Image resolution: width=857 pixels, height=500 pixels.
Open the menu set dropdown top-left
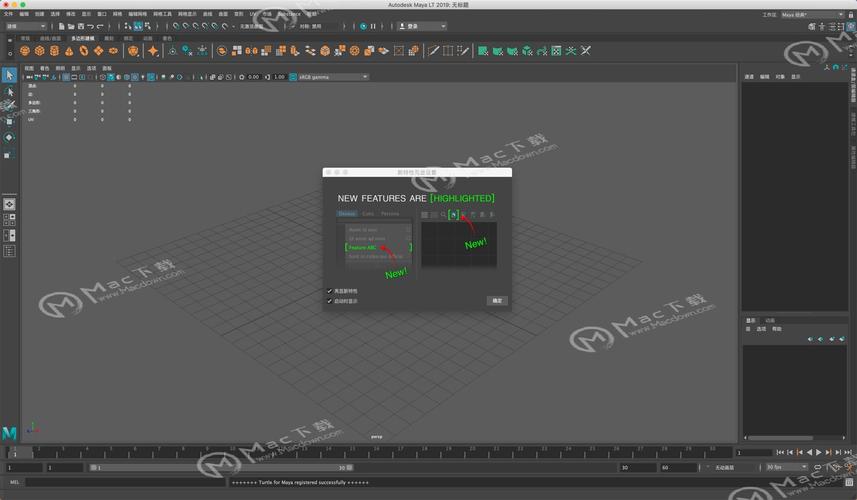click(x=26, y=26)
